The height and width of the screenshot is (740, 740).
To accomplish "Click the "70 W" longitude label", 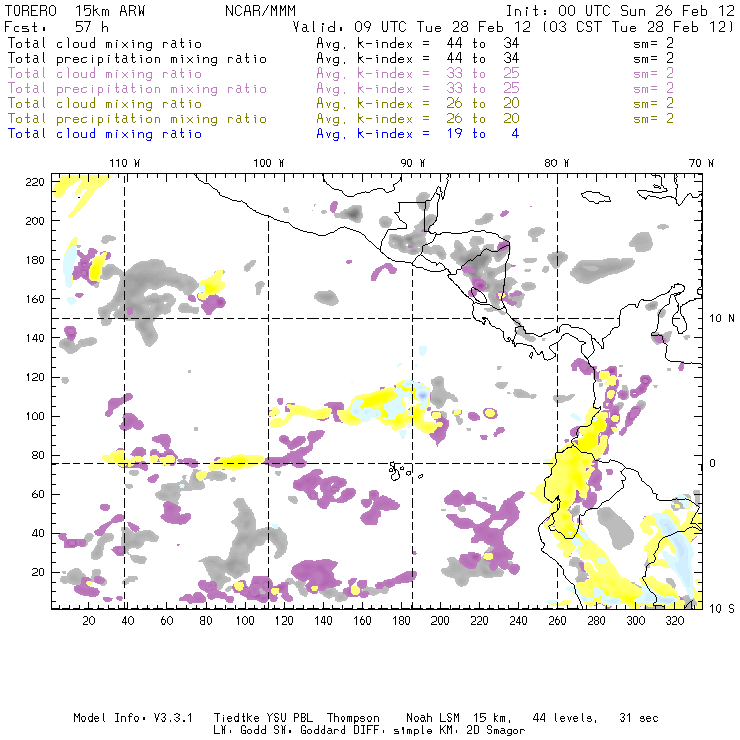I will click(701, 163).
